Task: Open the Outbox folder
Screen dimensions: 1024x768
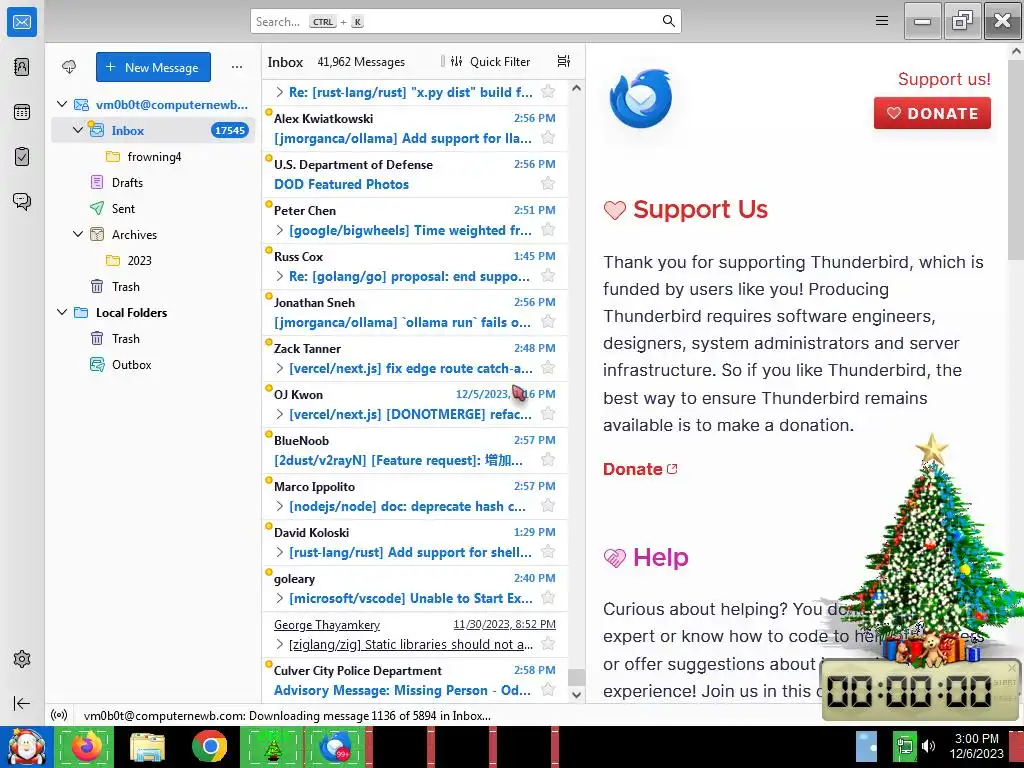Action: tap(153, 364)
